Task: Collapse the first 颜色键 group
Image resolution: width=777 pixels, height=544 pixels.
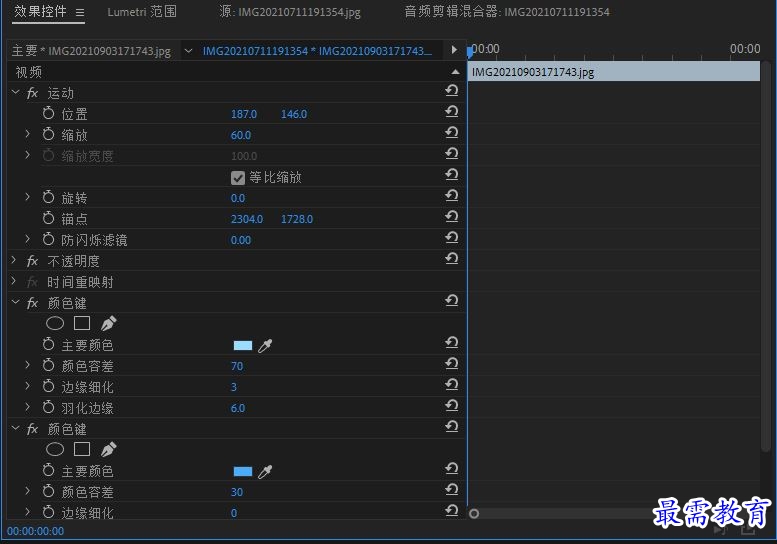Action: coord(15,302)
